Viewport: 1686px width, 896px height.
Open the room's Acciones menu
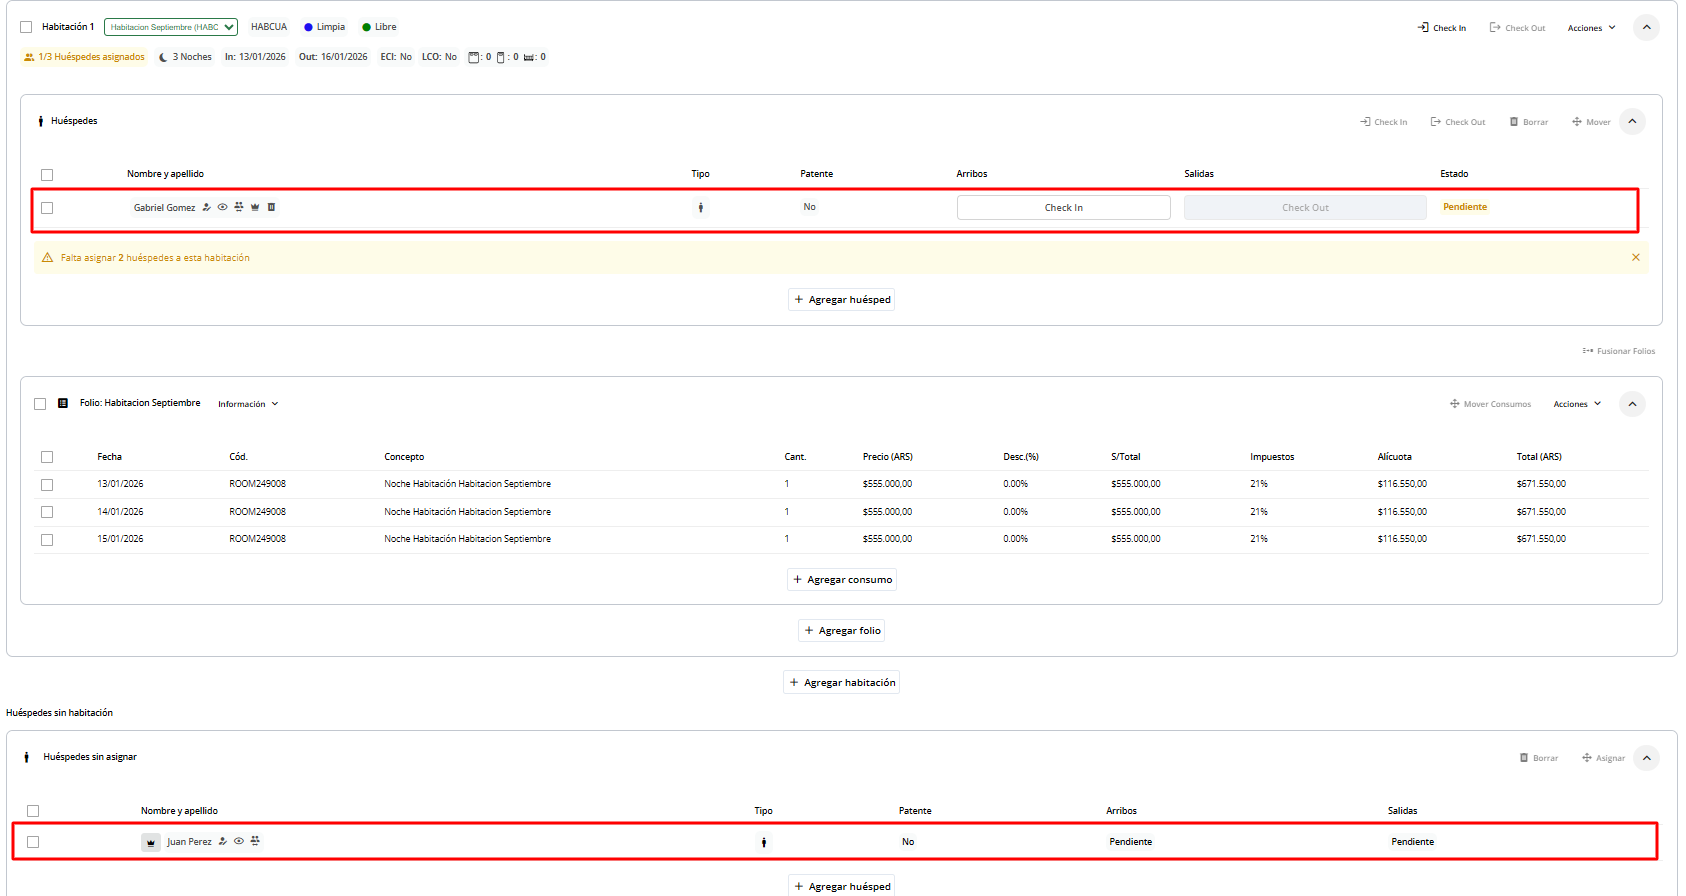tap(1591, 28)
